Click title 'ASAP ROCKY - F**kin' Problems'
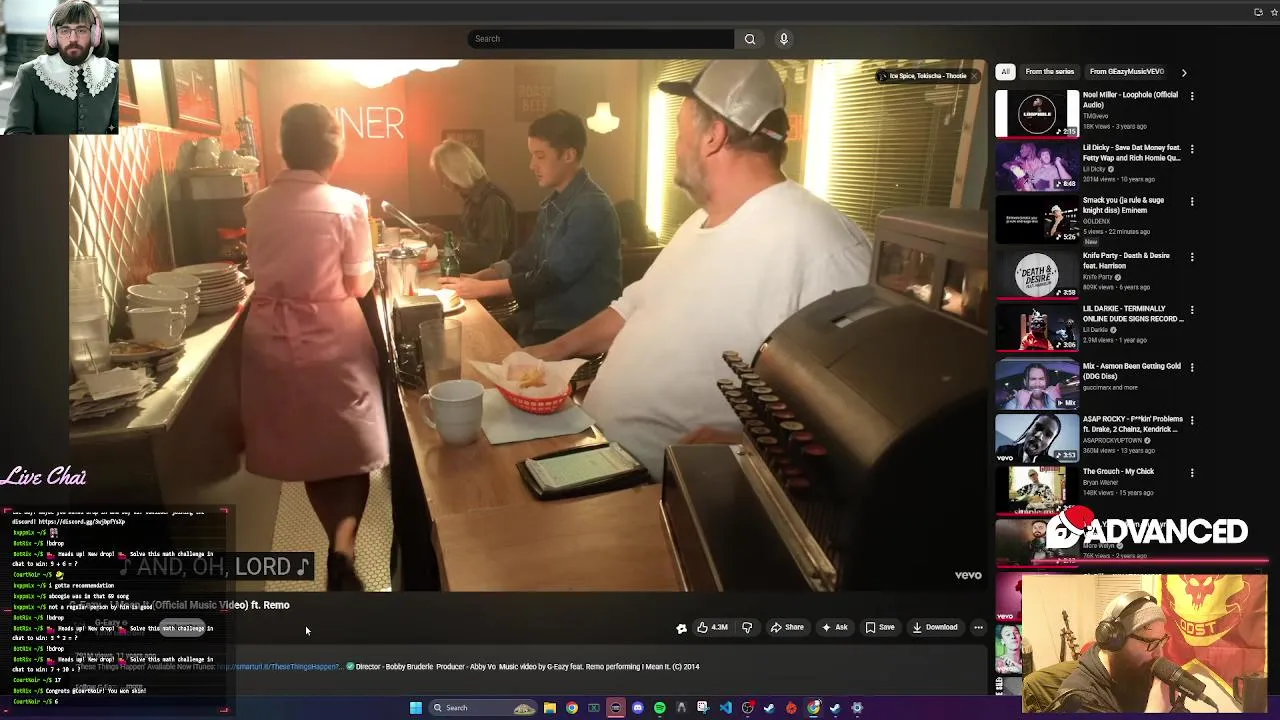This screenshot has height=720, width=1280. [1132, 424]
